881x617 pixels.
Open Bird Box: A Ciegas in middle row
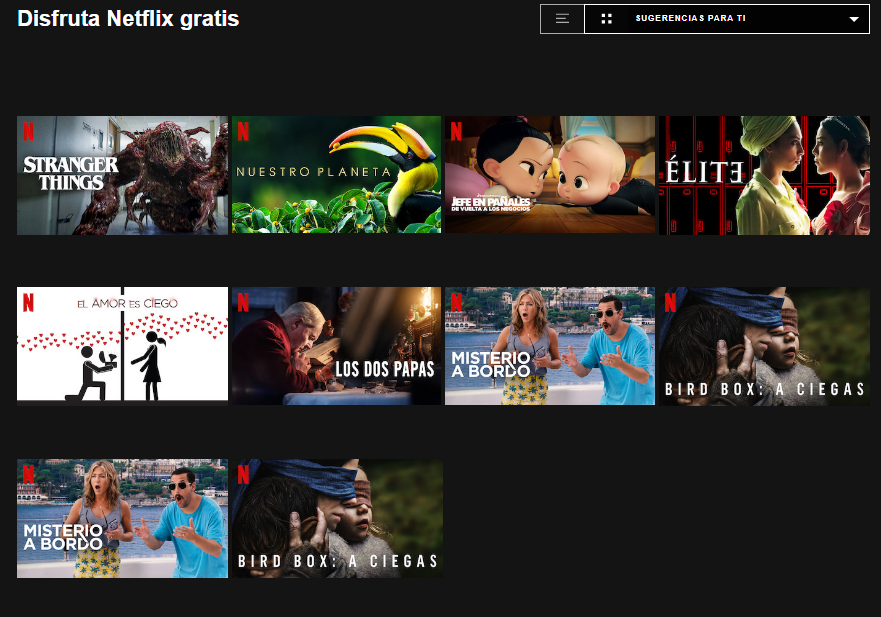(x=763, y=346)
